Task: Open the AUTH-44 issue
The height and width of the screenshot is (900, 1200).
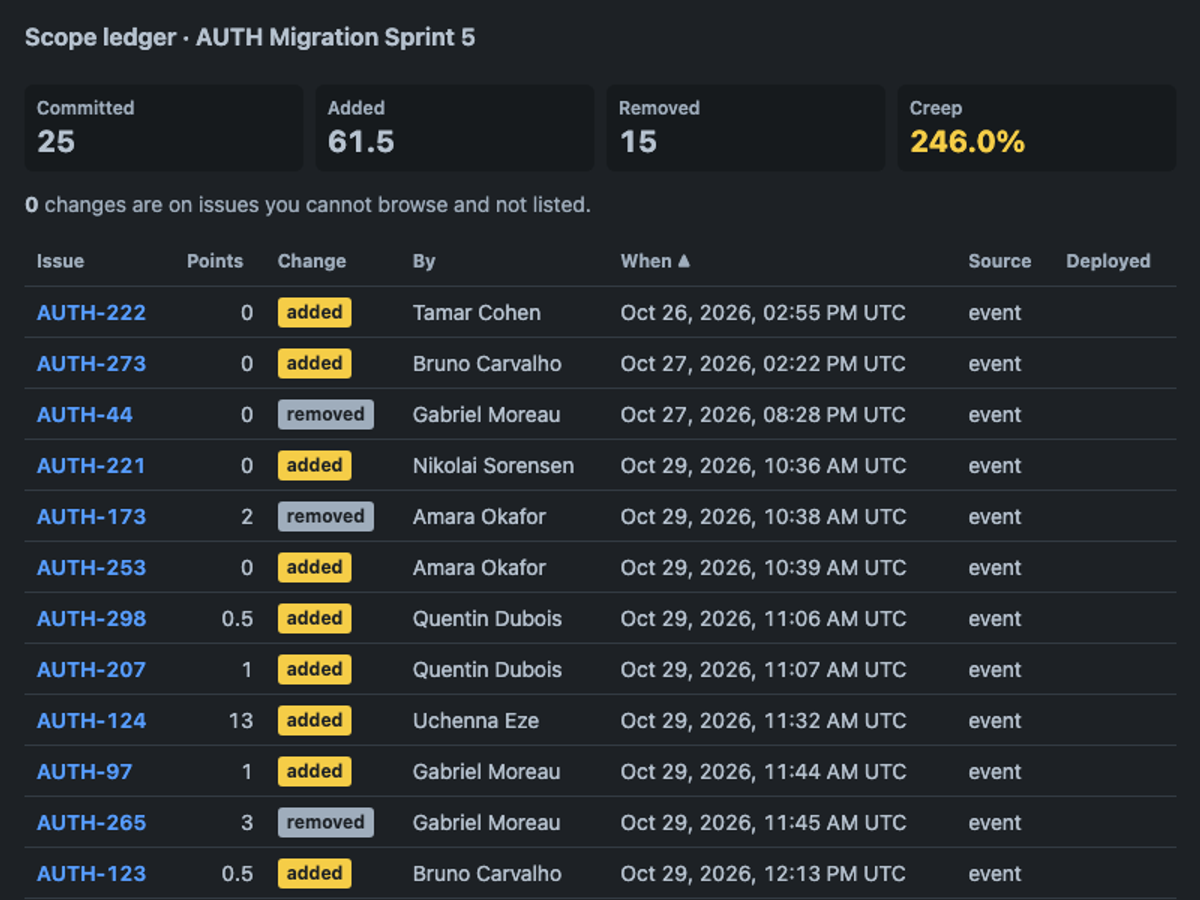Action: click(x=85, y=415)
